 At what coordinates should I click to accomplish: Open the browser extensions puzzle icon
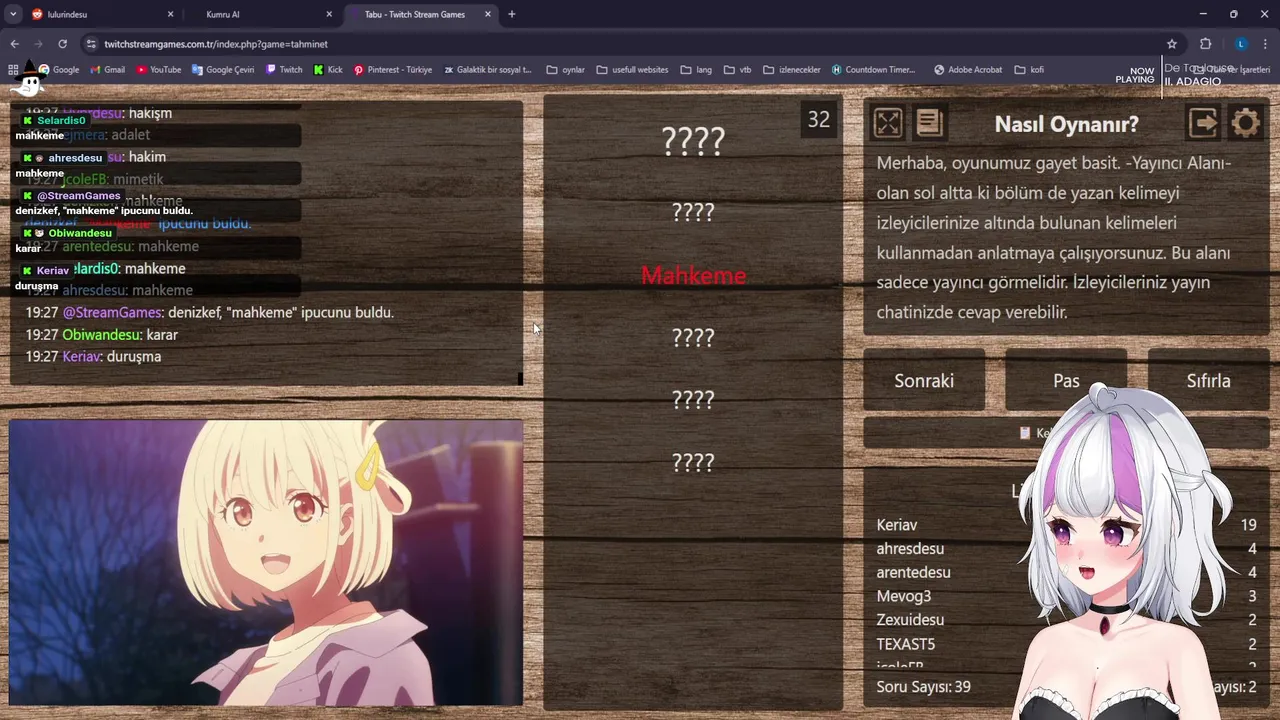(x=1206, y=44)
